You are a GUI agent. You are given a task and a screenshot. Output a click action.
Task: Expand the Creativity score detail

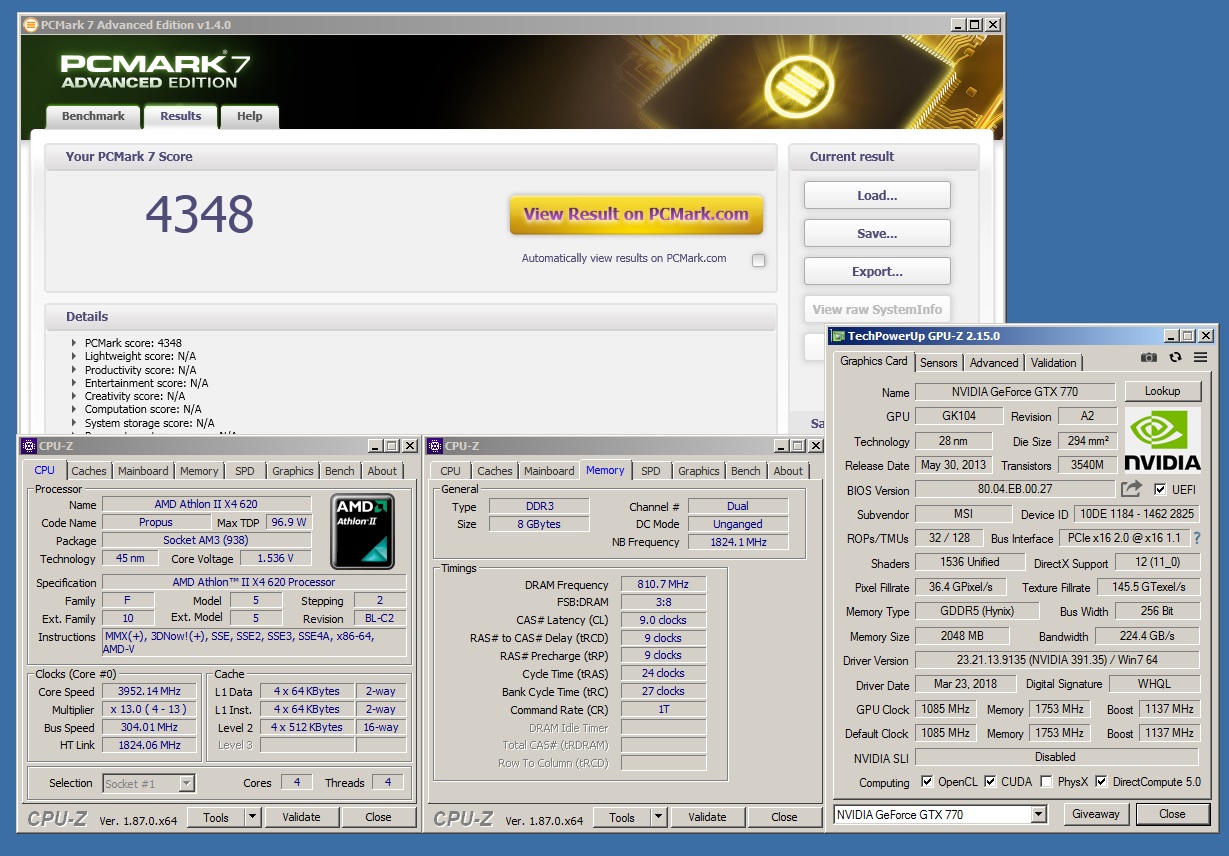(74, 396)
